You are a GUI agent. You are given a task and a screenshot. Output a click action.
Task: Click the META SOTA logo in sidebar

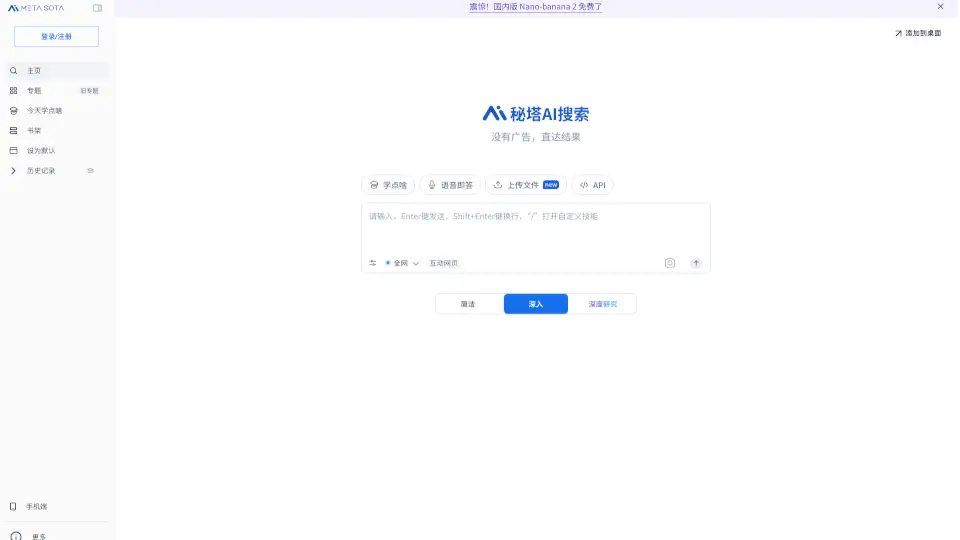[x=36, y=8]
